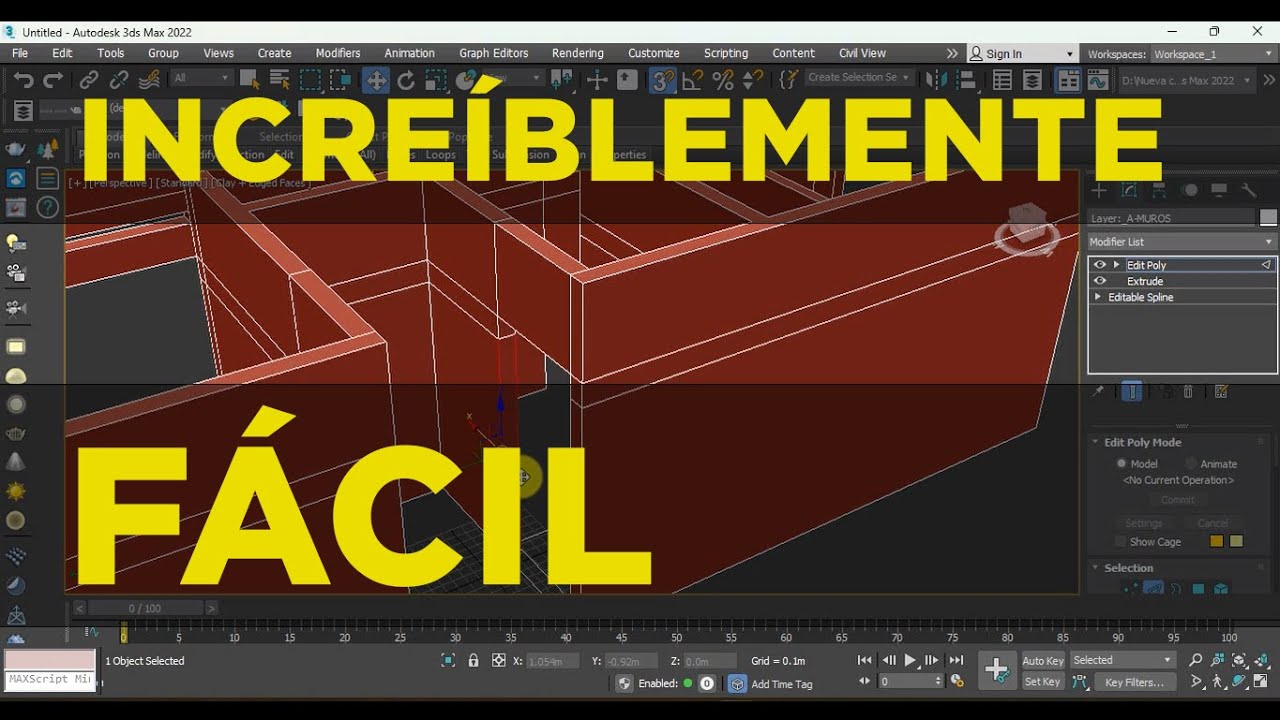Open the Utilities wrench panel
The width and height of the screenshot is (1280, 720).
point(1248,190)
